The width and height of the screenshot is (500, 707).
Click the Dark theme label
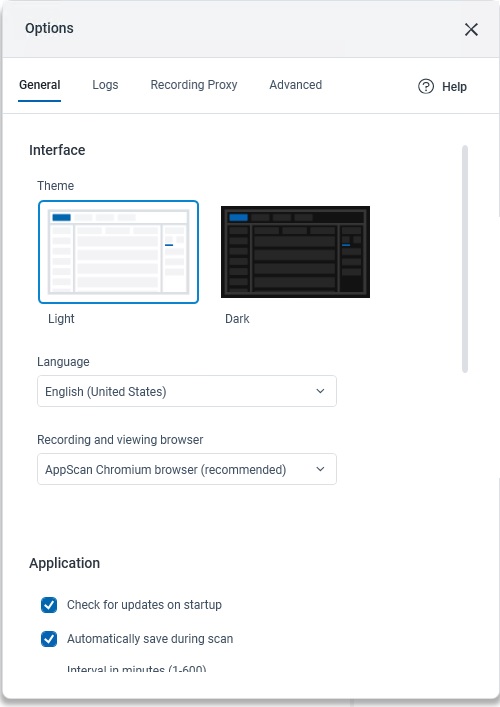click(237, 319)
